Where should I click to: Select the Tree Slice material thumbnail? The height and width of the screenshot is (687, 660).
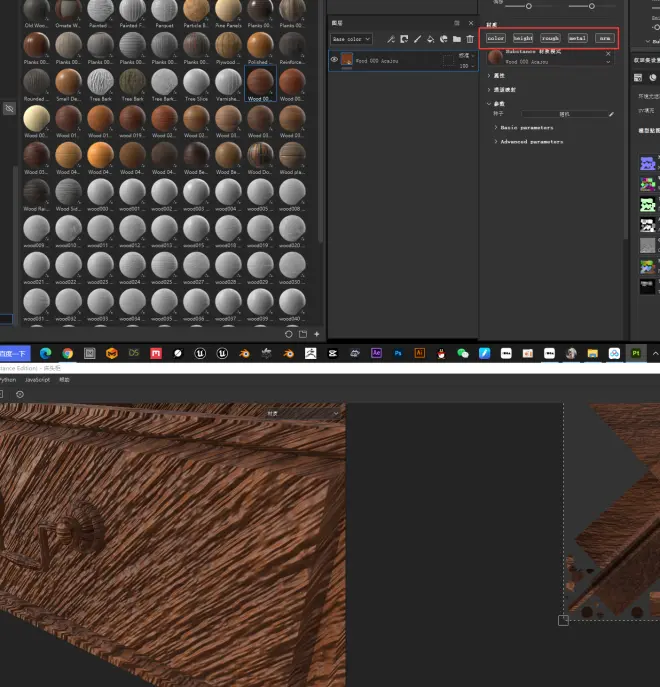(x=196, y=85)
